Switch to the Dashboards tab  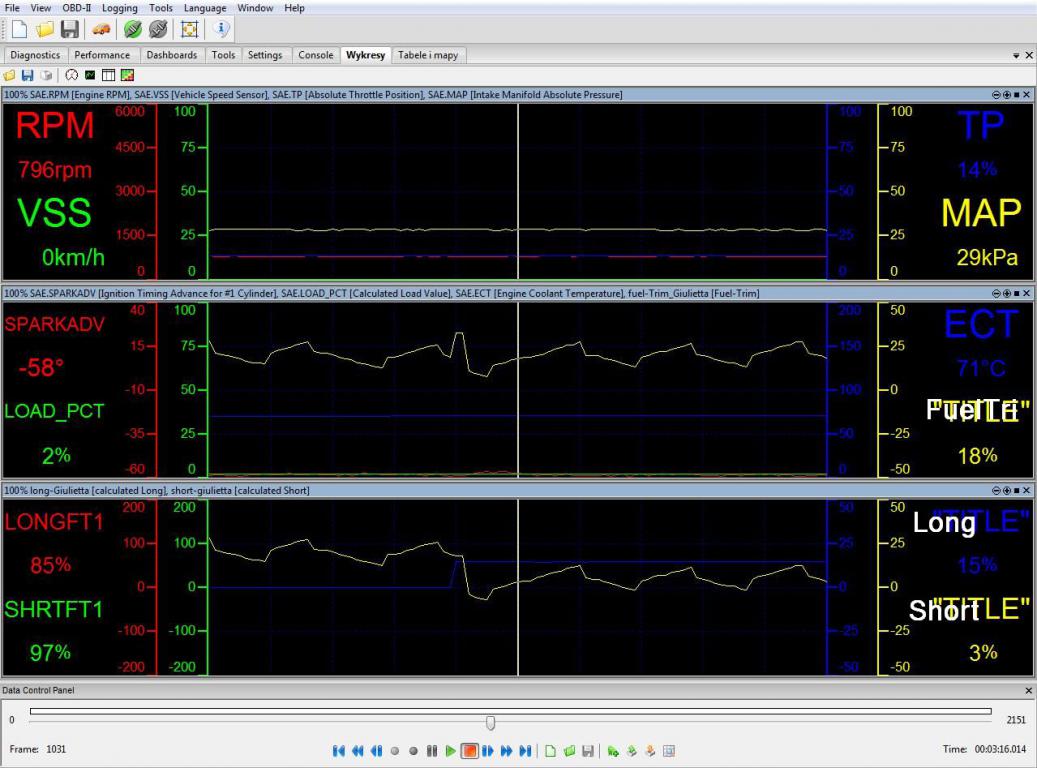(172, 55)
